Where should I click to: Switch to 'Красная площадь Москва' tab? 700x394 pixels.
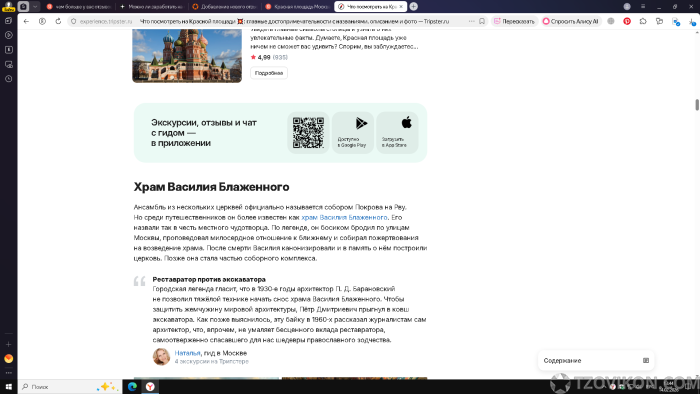click(x=297, y=7)
